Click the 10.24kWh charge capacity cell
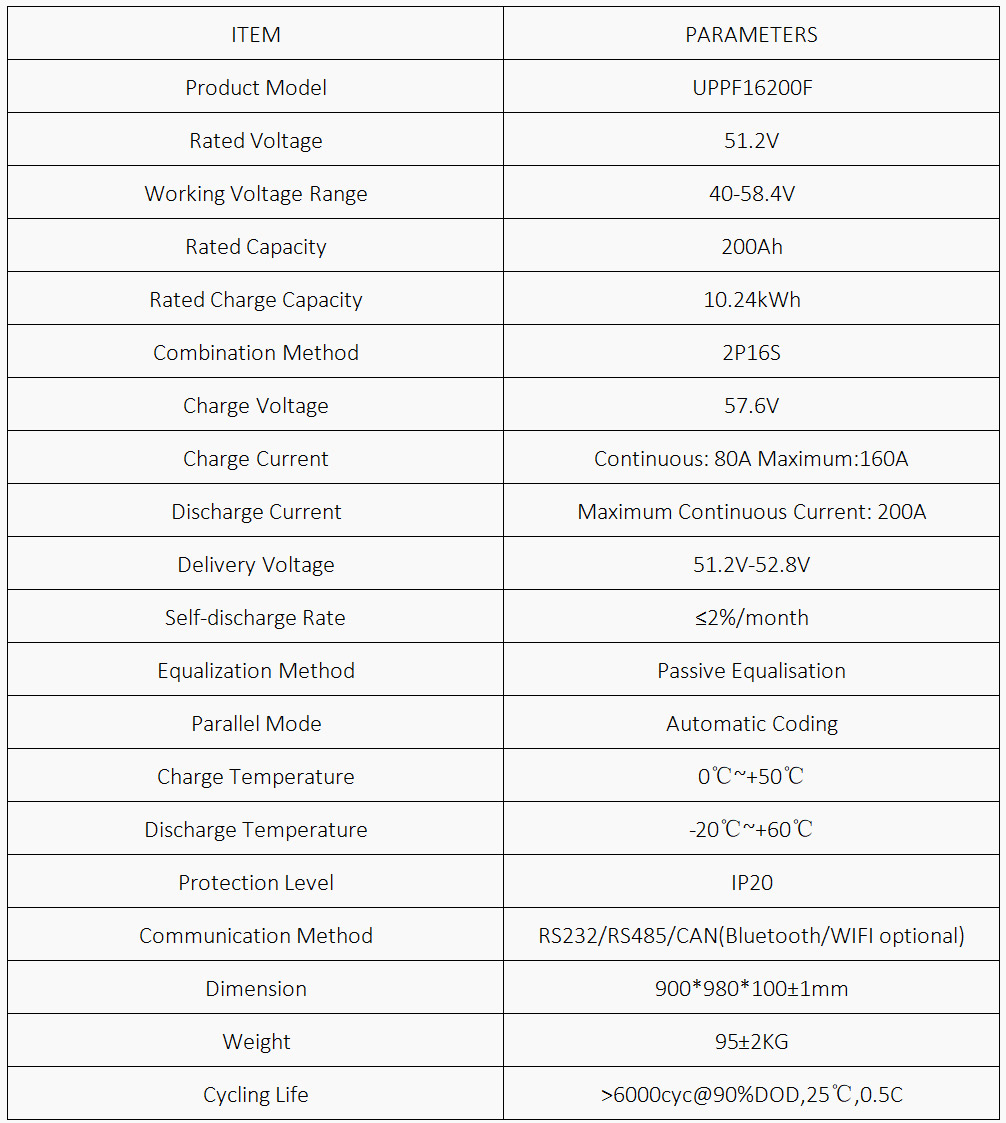This screenshot has height=1123, width=1006. coord(751,300)
